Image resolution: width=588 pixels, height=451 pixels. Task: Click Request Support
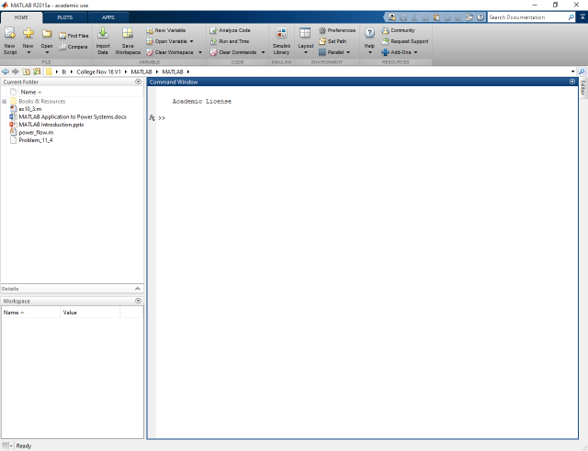tap(405, 41)
